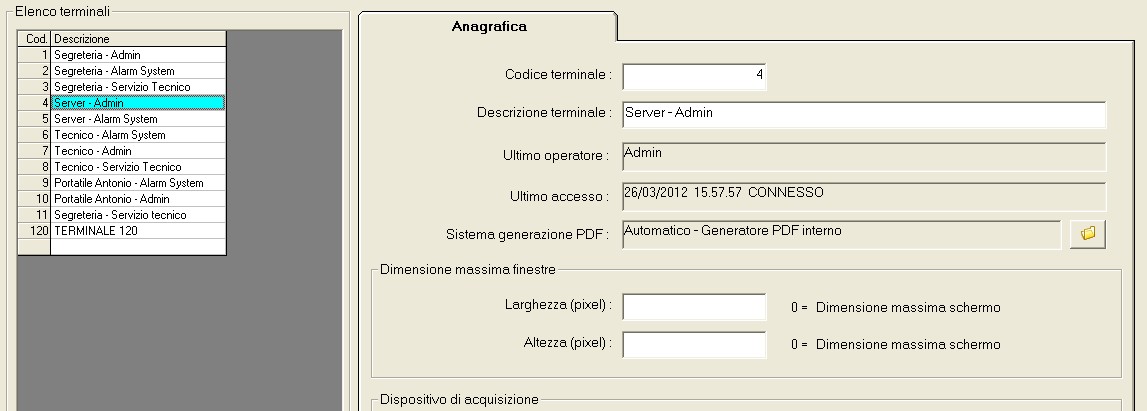Click the Cod. column header
The height and width of the screenshot is (411, 1147).
point(34,39)
